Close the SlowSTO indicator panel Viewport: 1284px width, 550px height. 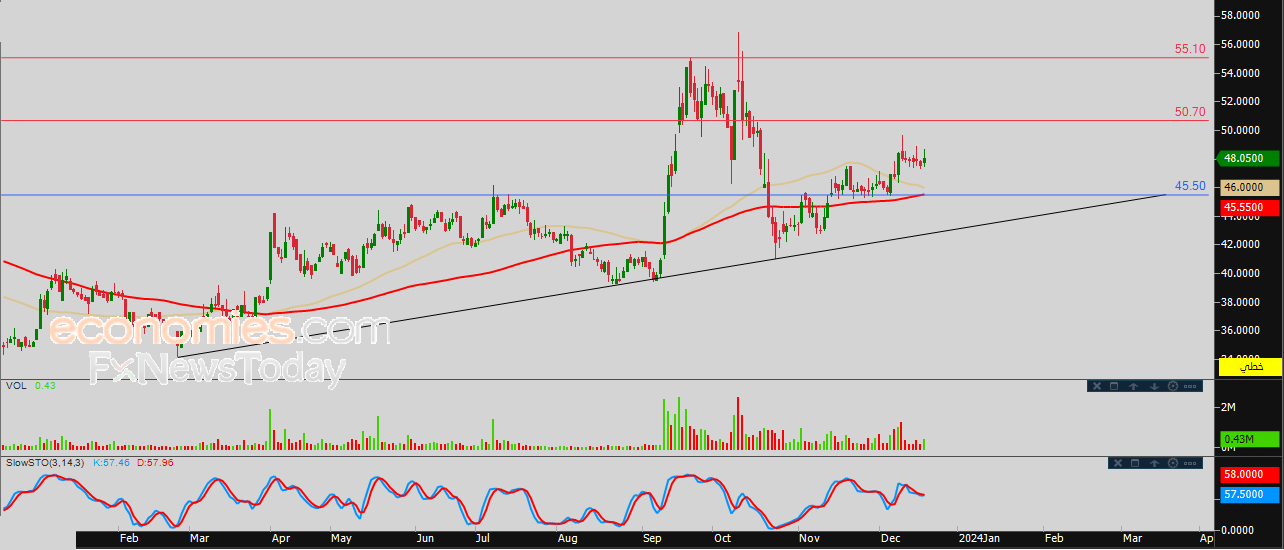[x=1118, y=463]
